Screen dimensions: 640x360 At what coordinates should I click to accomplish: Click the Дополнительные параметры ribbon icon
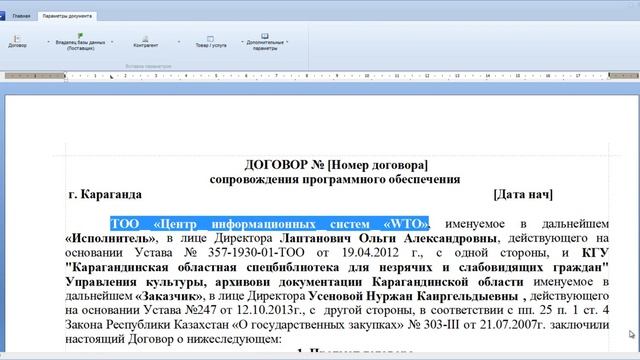click(265, 36)
